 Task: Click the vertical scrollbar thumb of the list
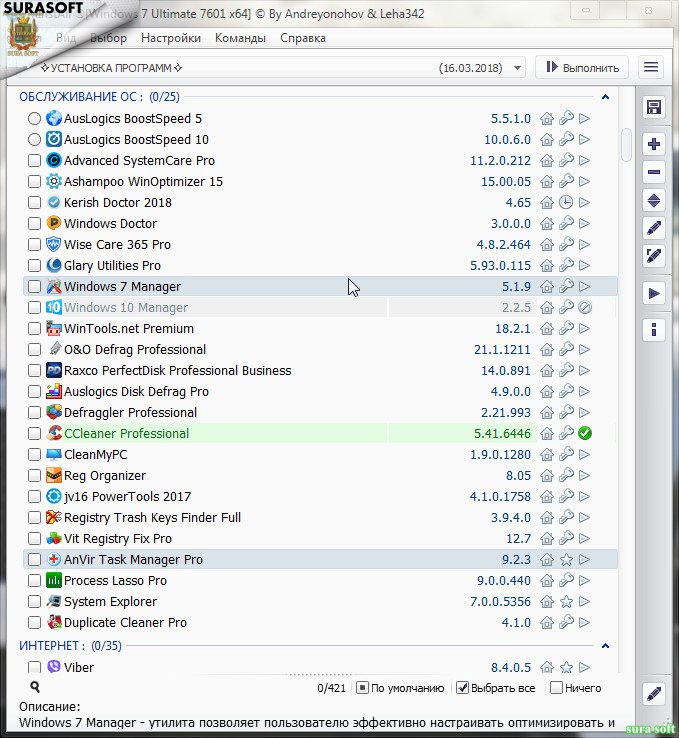[626, 144]
